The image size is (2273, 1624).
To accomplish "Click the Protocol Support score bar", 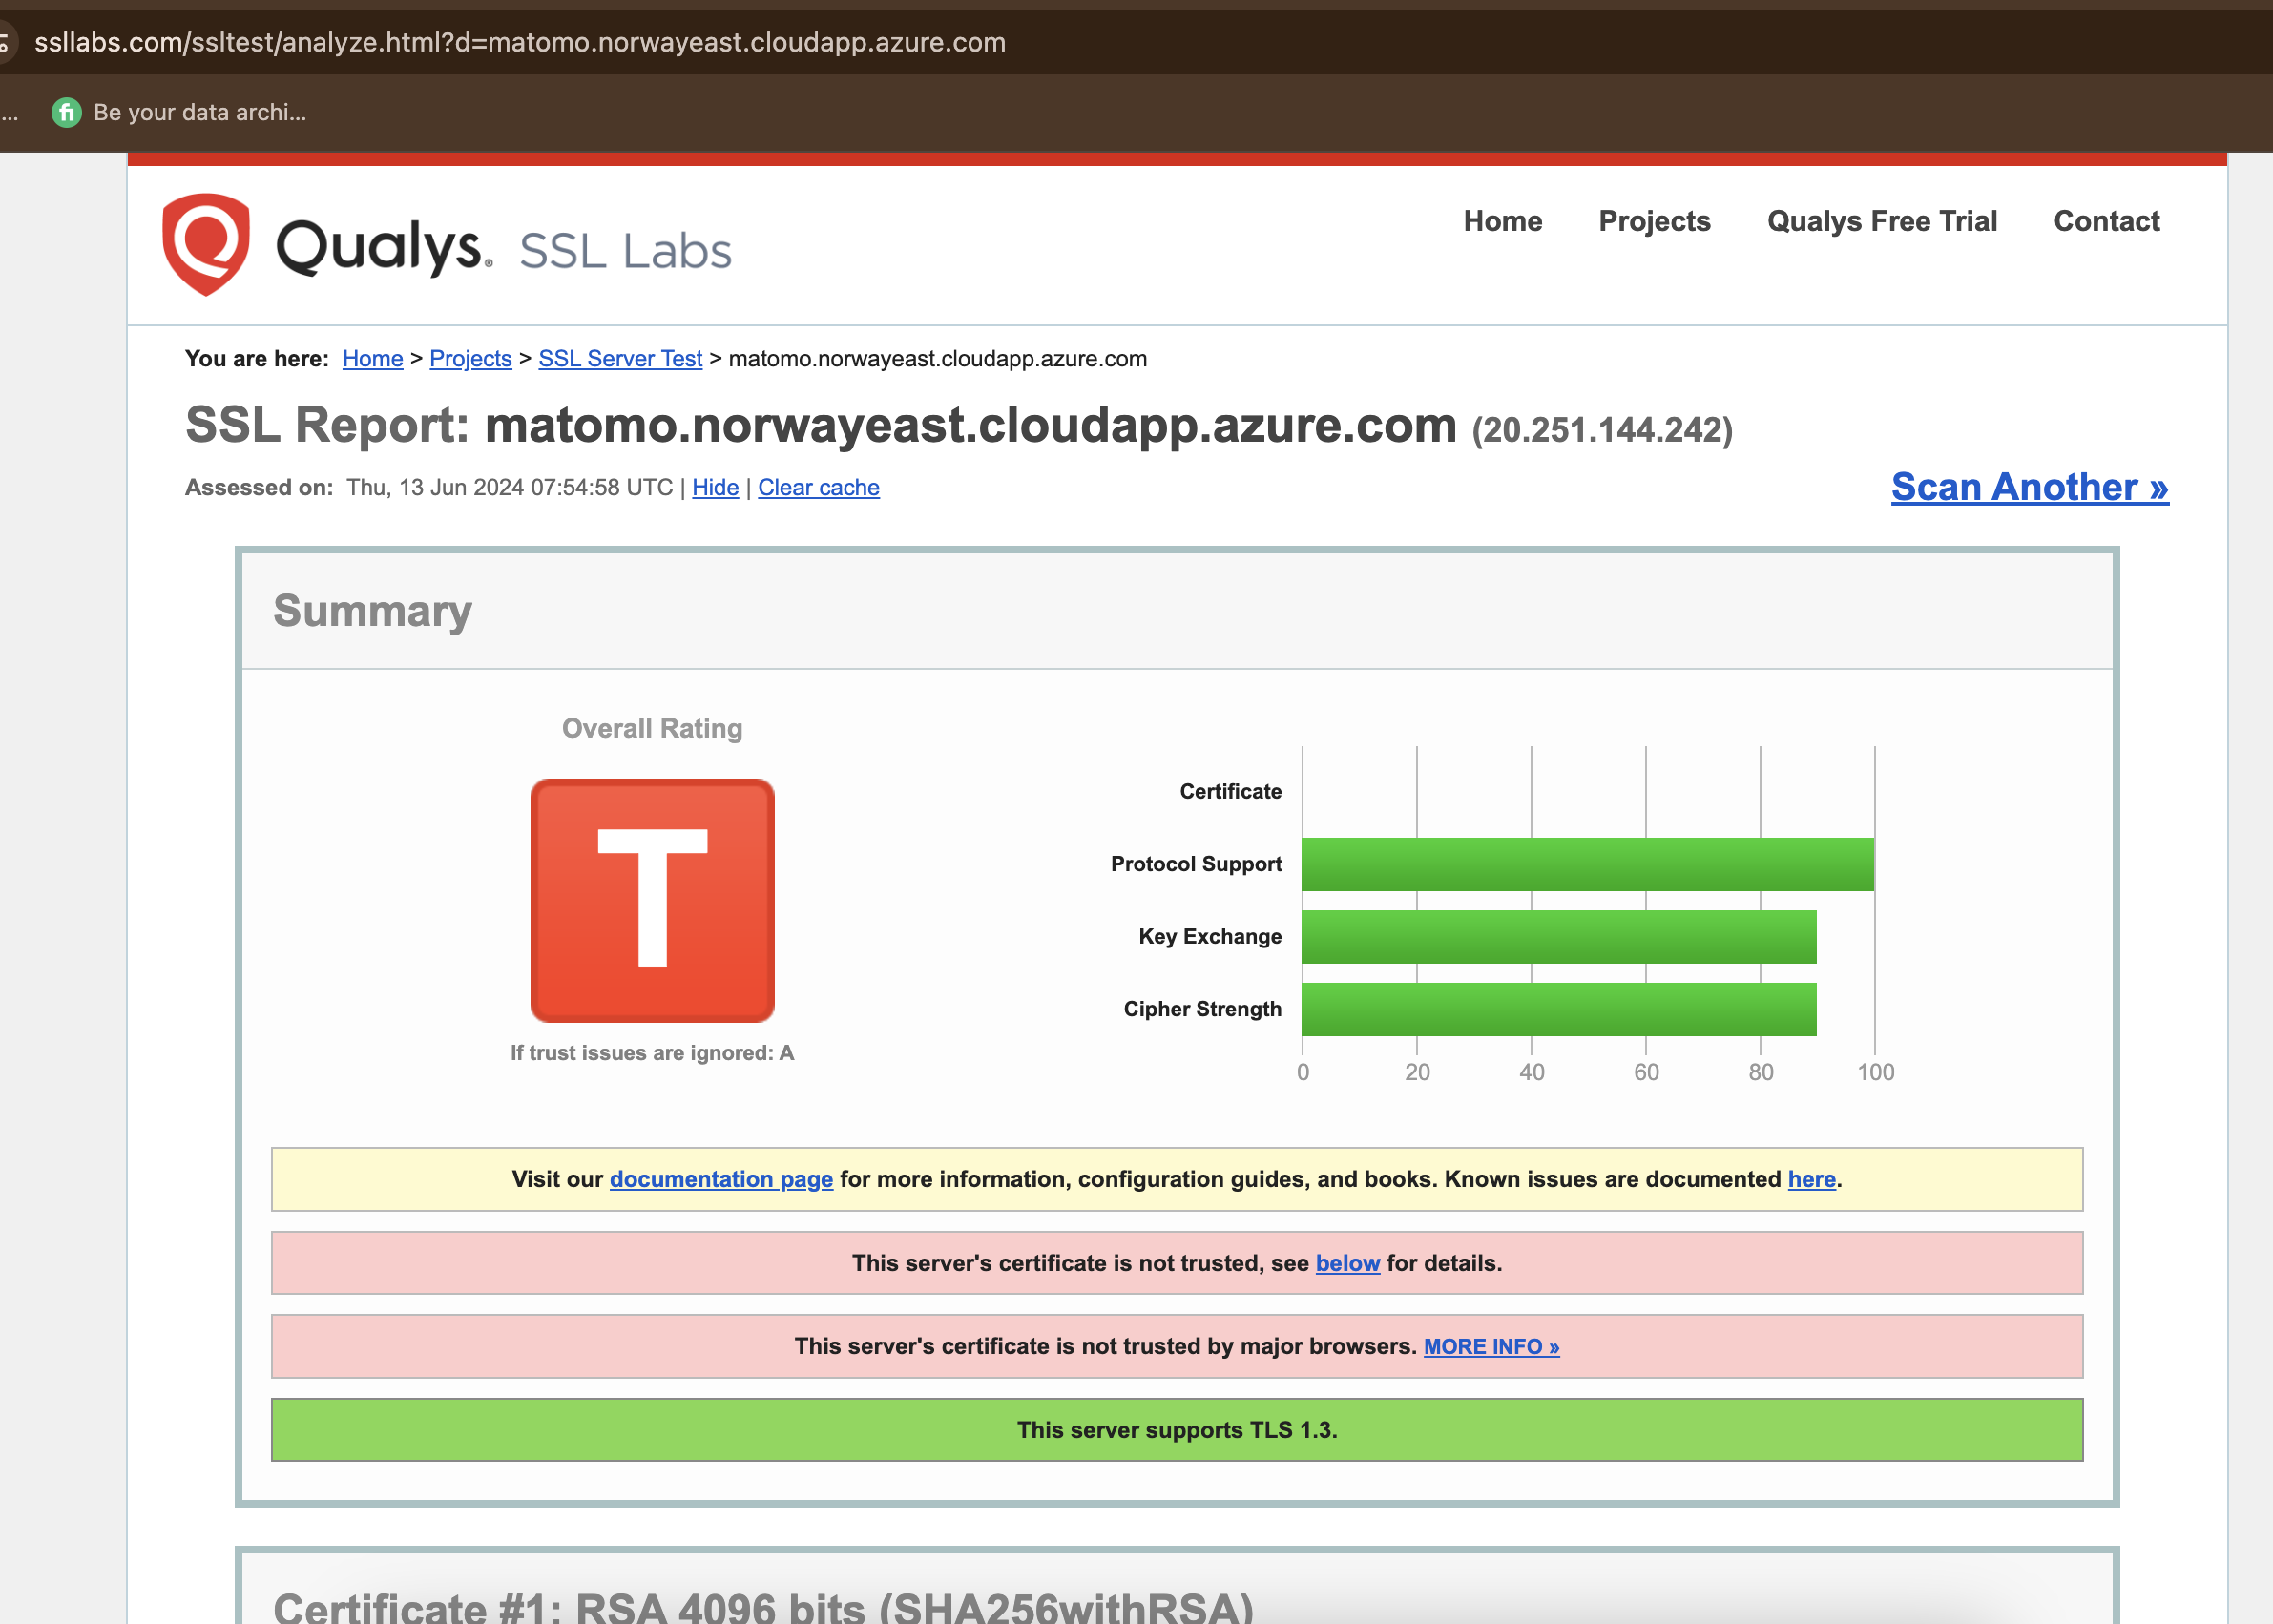I will [x=1587, y=864].
